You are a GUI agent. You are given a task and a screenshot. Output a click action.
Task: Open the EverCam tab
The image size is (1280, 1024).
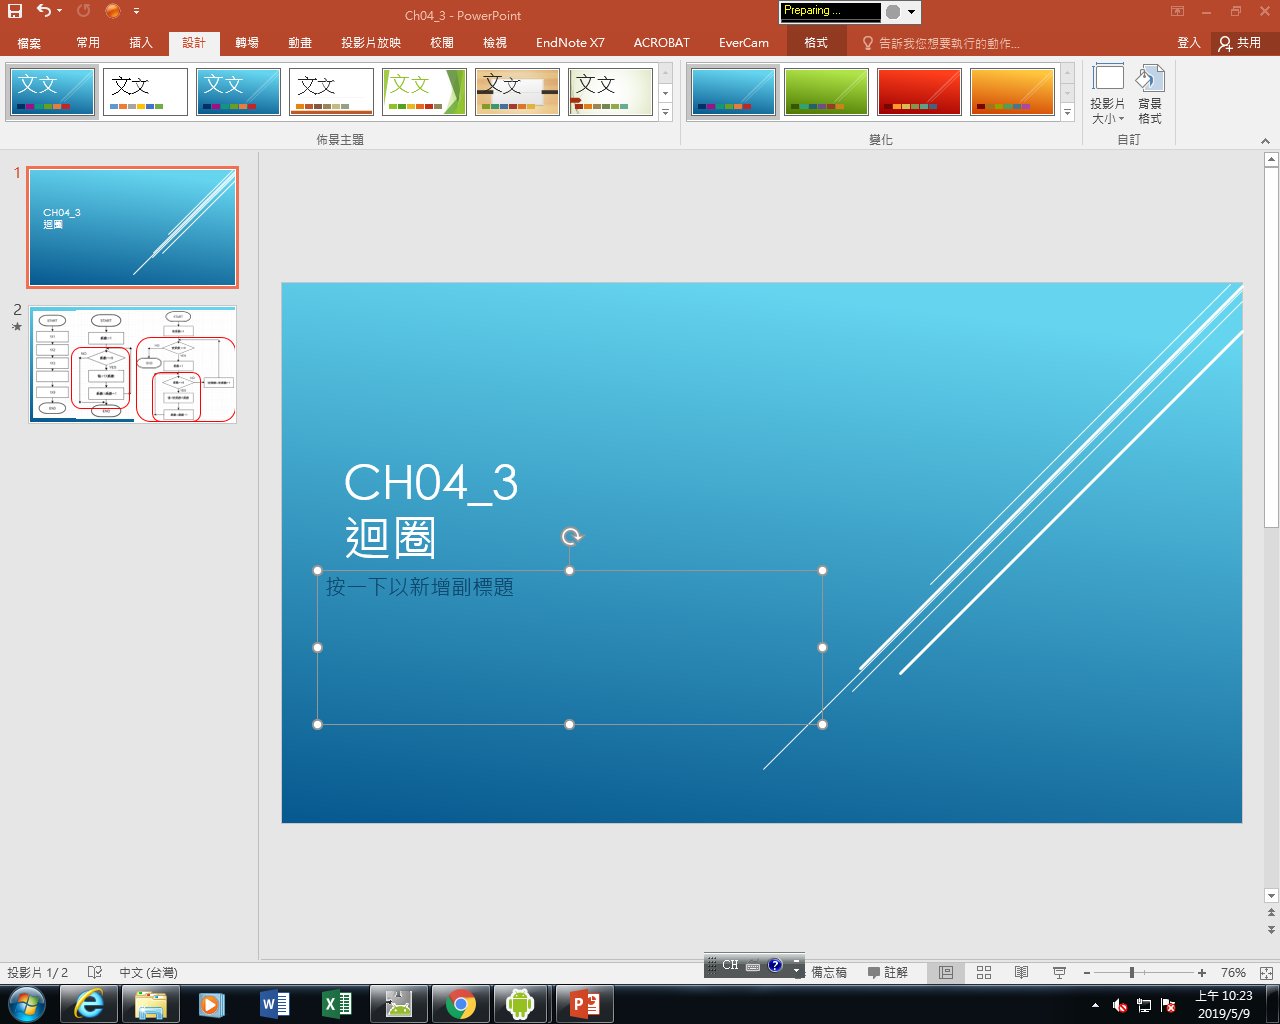click(x=744, y=43)
